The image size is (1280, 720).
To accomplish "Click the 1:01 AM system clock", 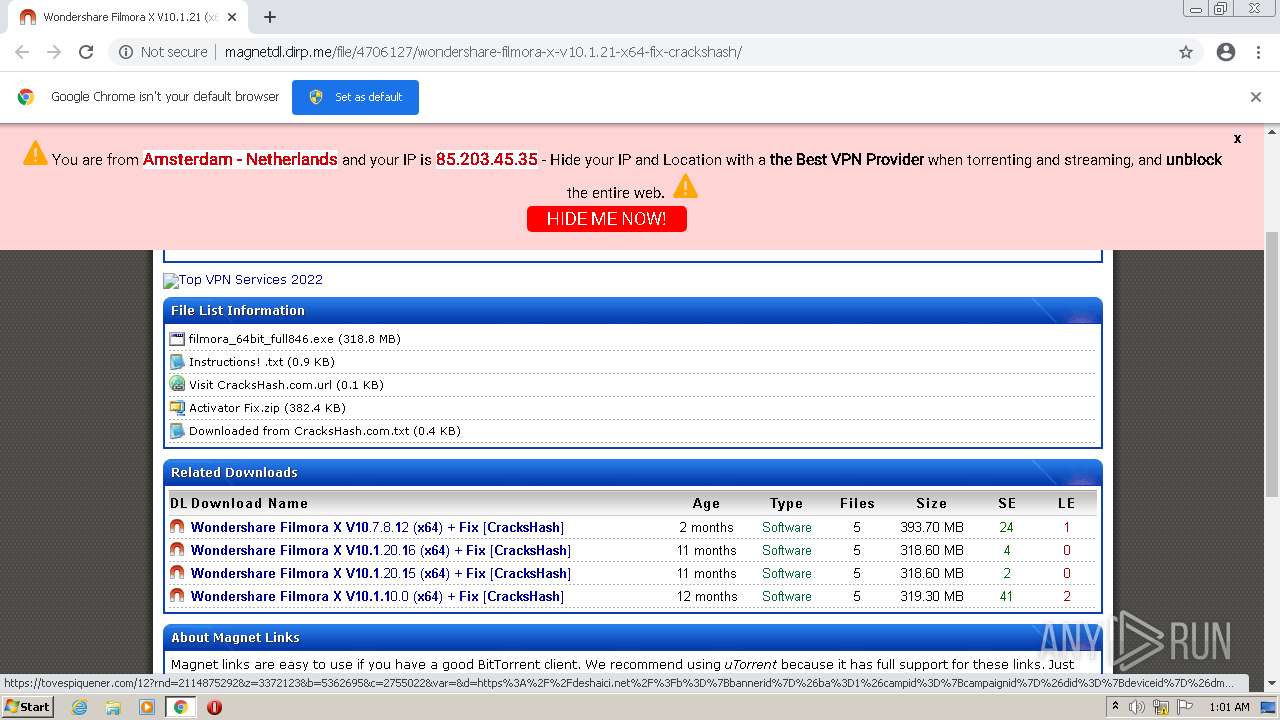I will [1229, 707].
